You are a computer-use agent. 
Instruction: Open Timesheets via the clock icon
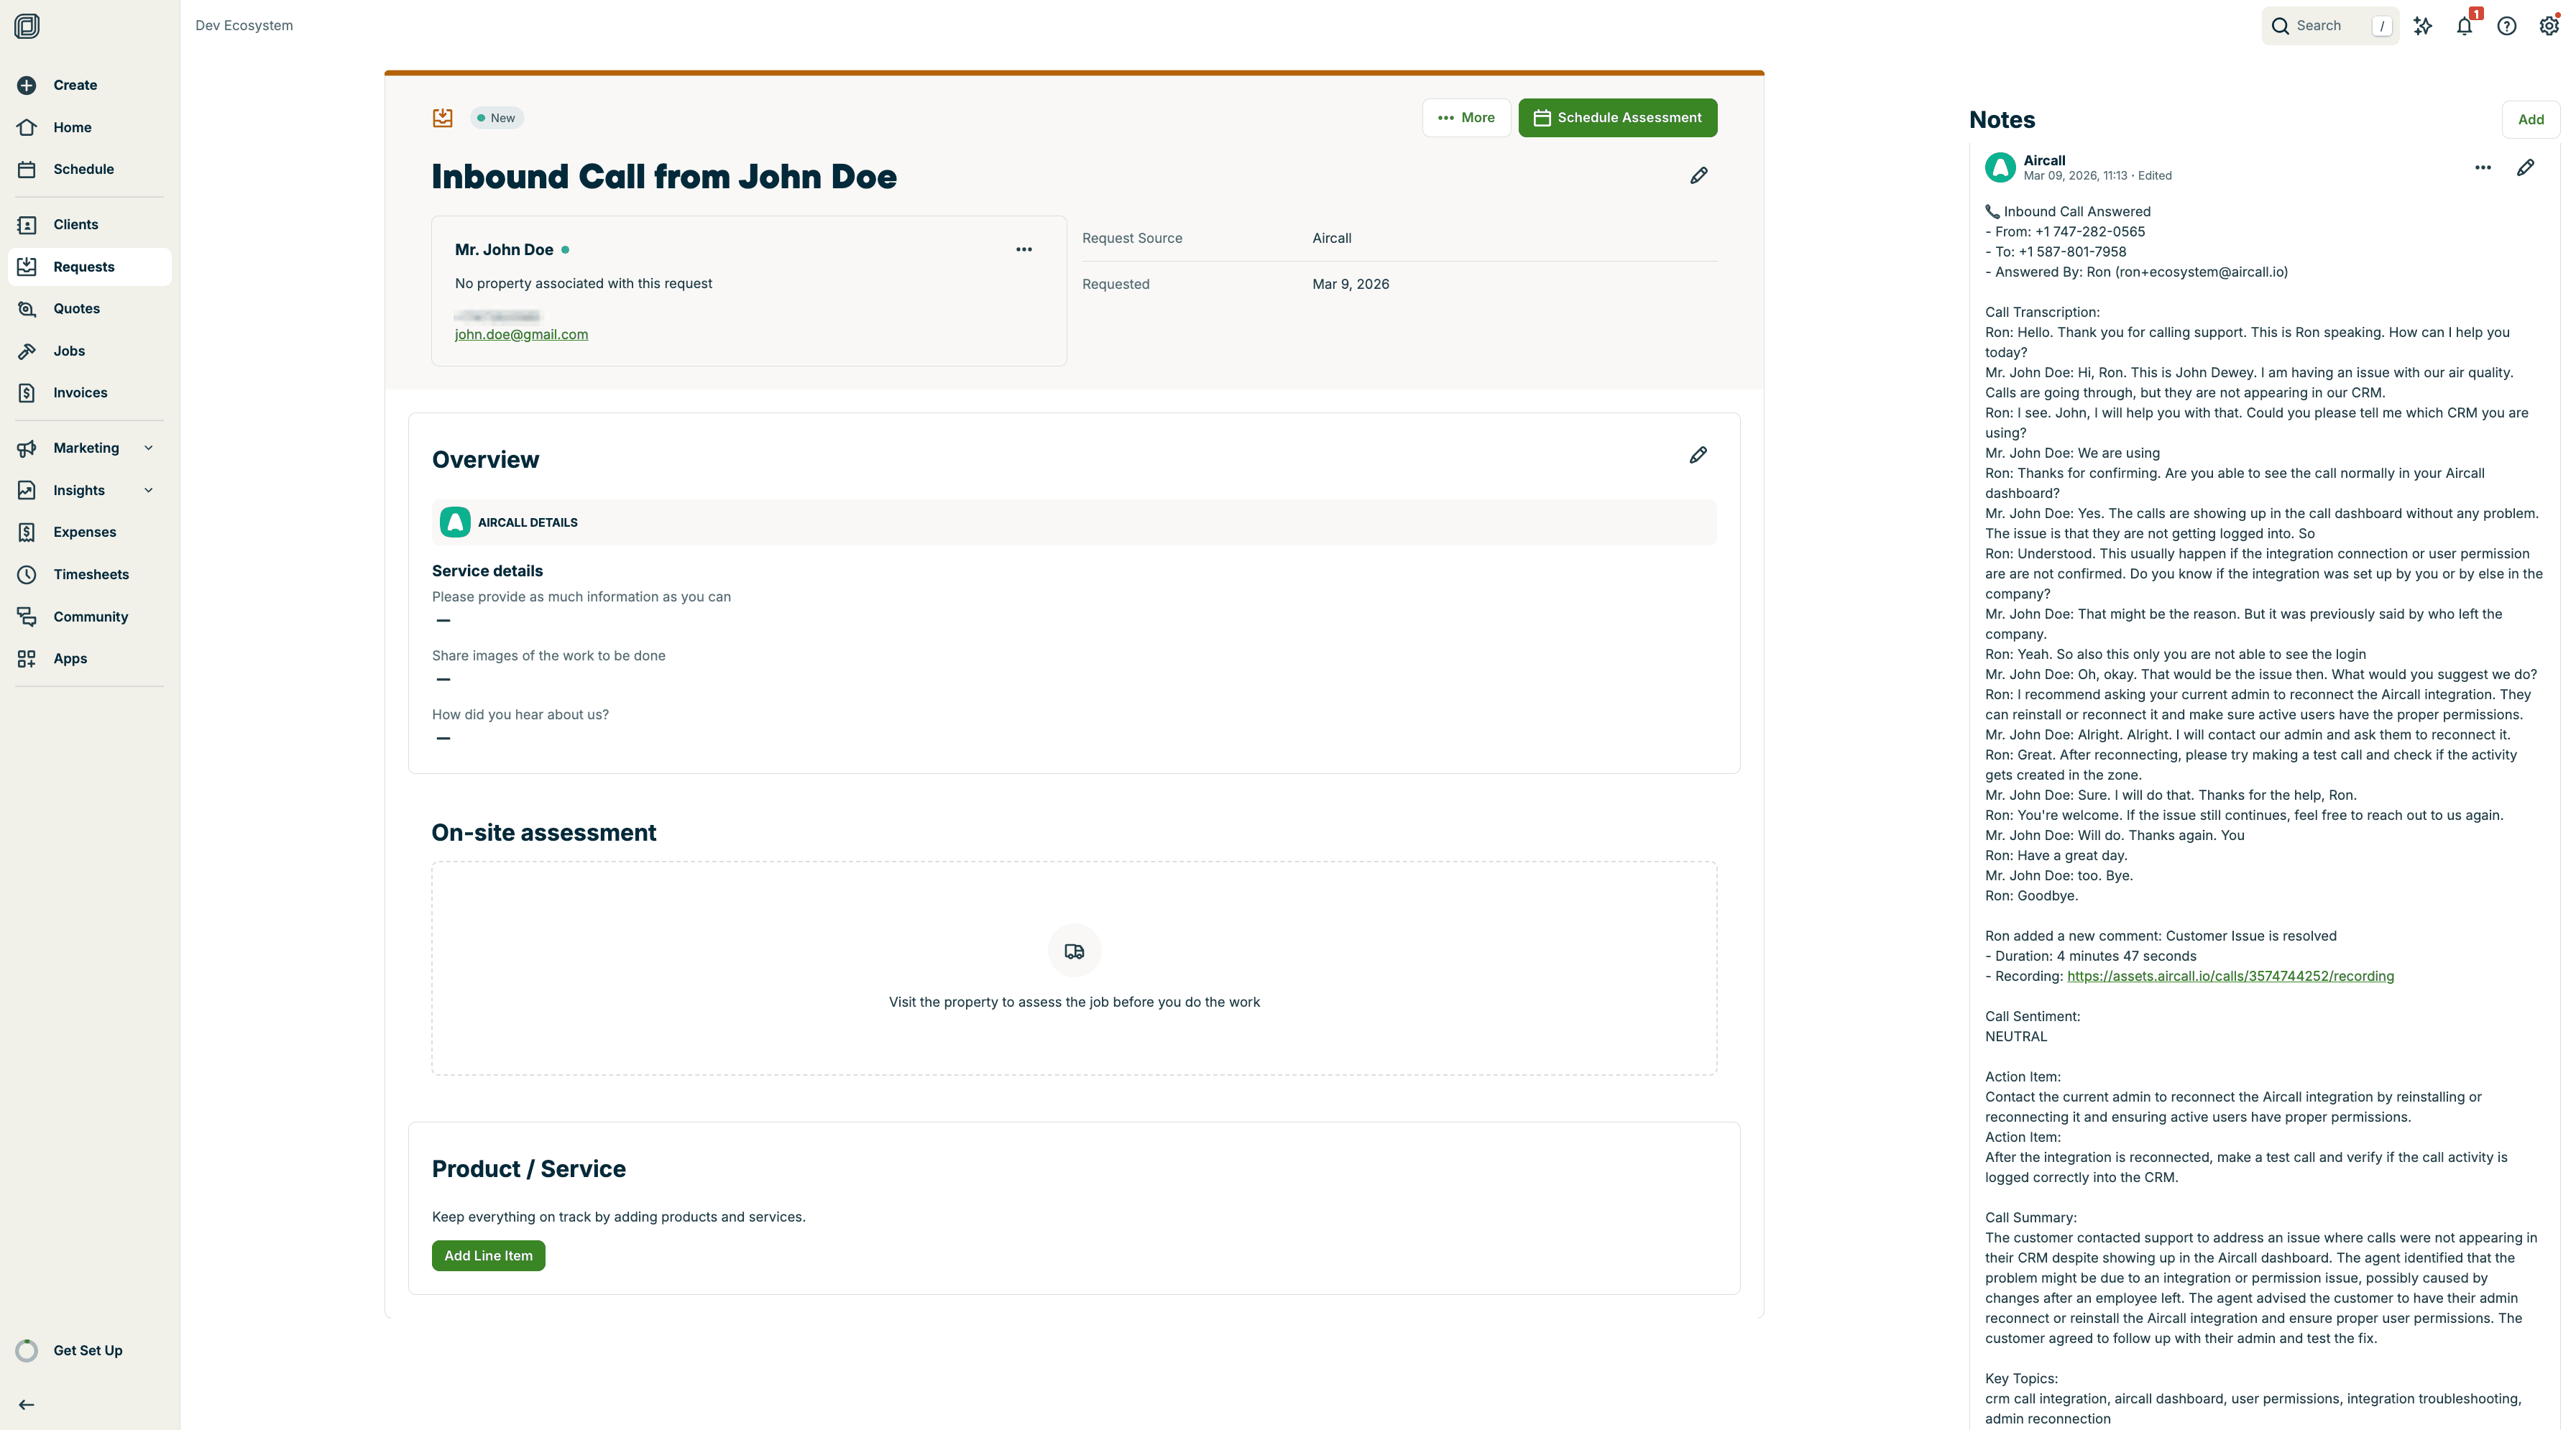click(x=27, y=574)
